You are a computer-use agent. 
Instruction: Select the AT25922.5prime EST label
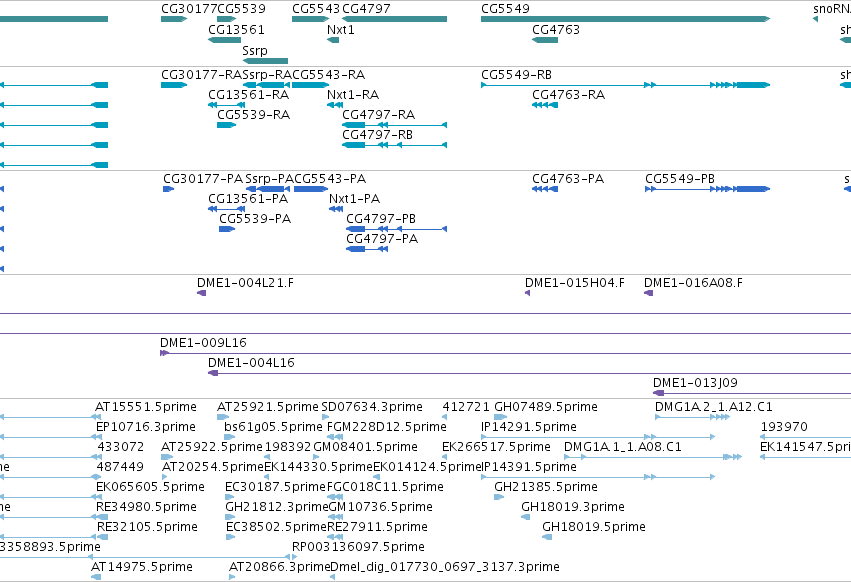[212, 447]
